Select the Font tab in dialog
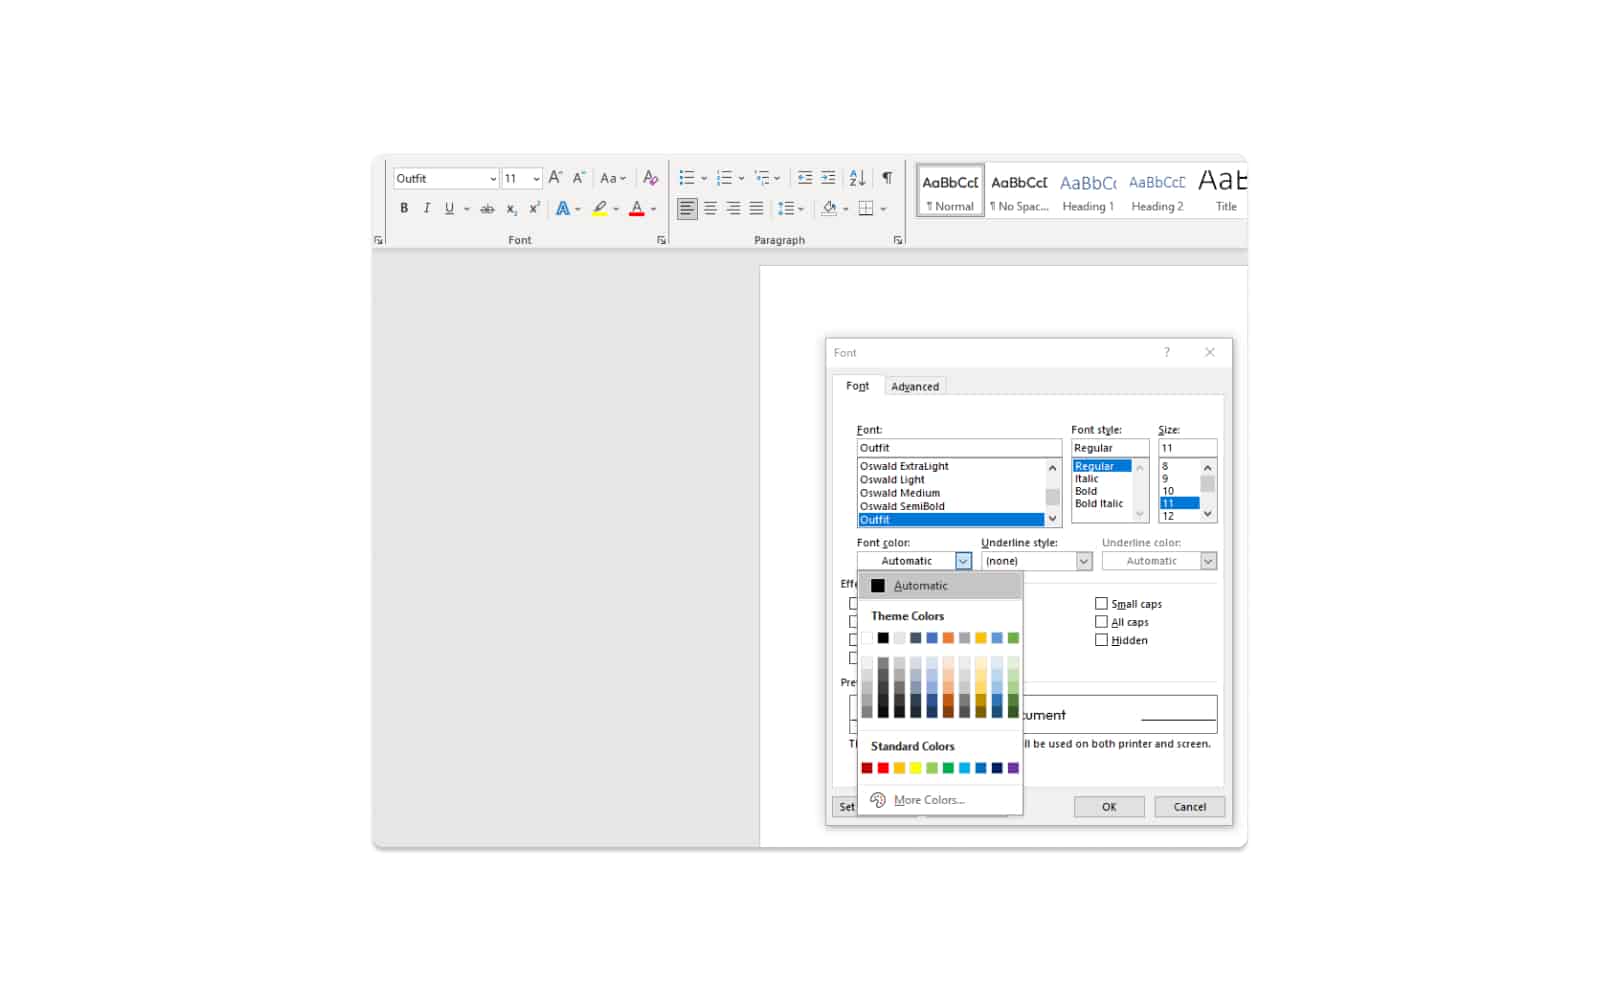The image size is (1620, 1000). pos(857,386)
